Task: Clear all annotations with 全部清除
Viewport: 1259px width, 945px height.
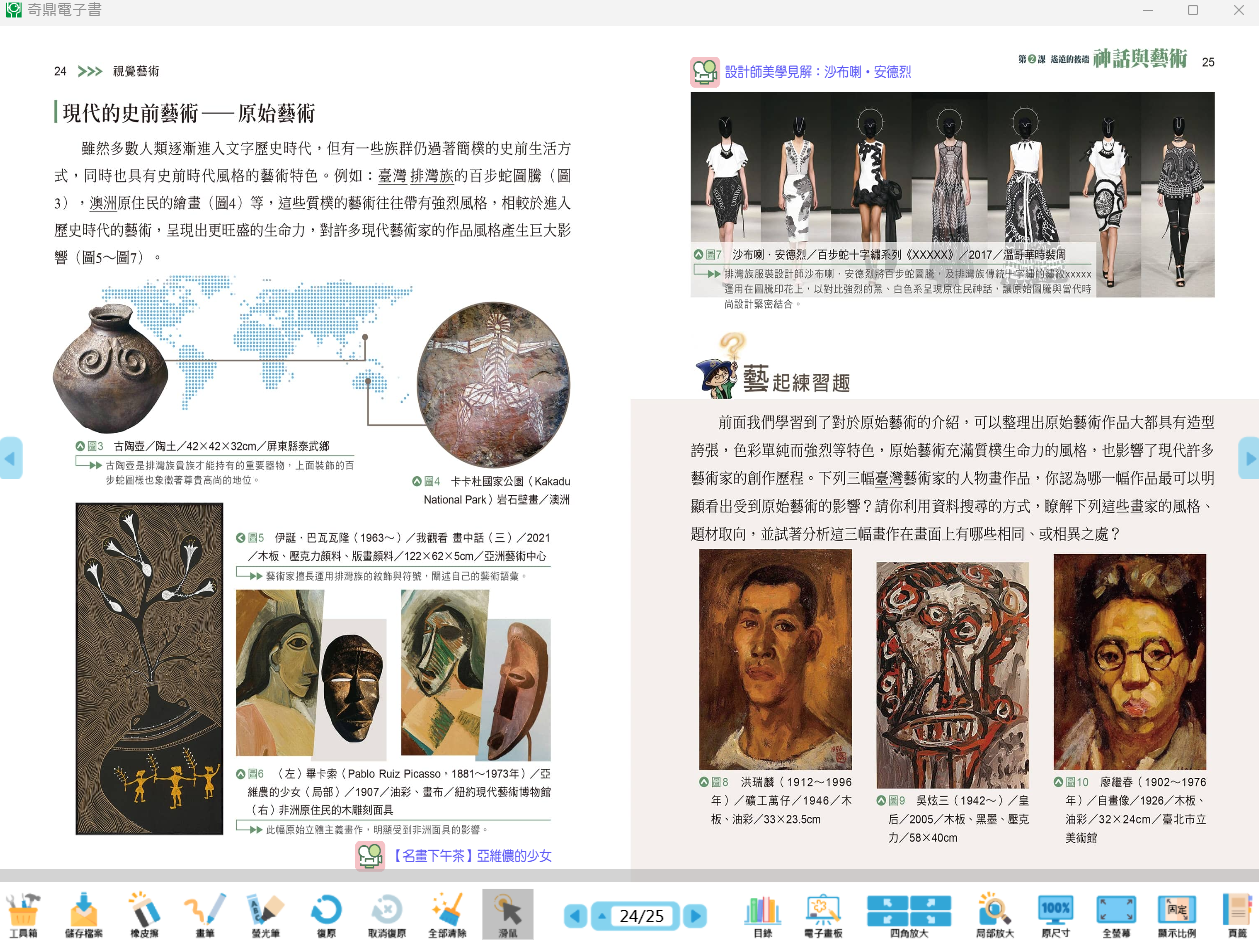Action: (445, 915)
